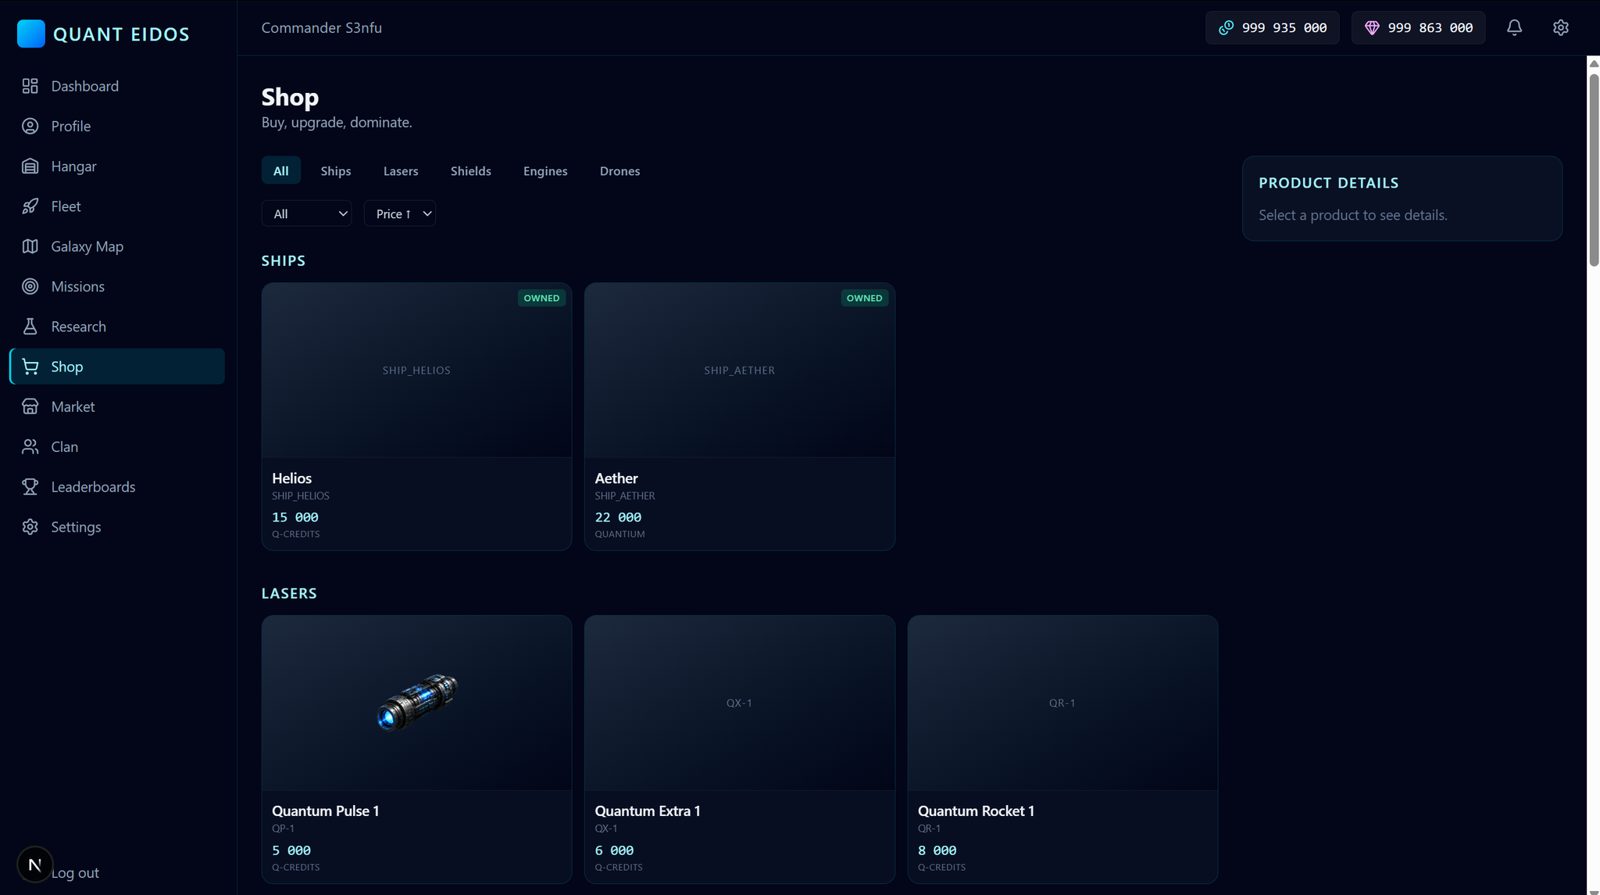The height and width of the screenshot is (895, 1600).
Task: Go to Galaxy Map page
Action: (x=117, y=246)
